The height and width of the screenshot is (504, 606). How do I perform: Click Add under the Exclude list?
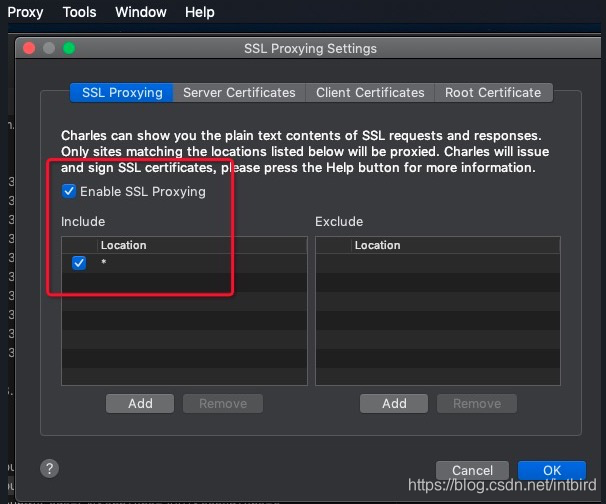coord(394,404)
